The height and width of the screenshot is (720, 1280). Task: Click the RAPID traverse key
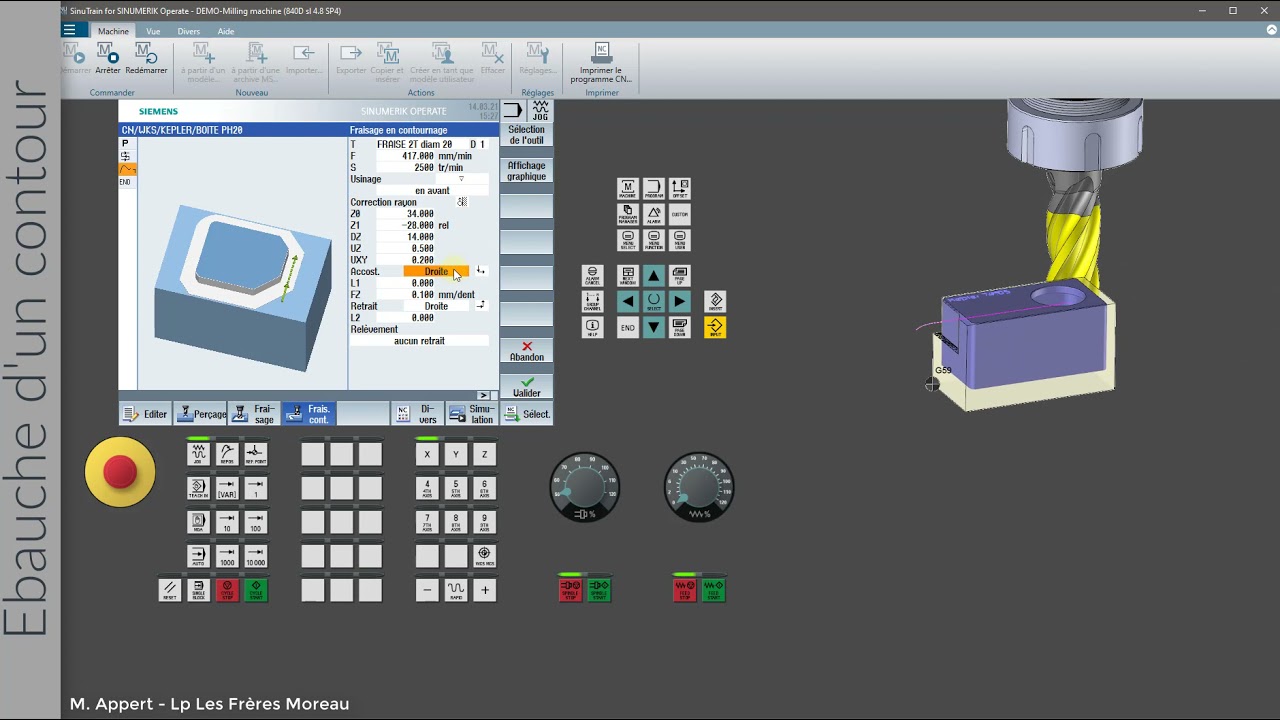pos(456,590)
